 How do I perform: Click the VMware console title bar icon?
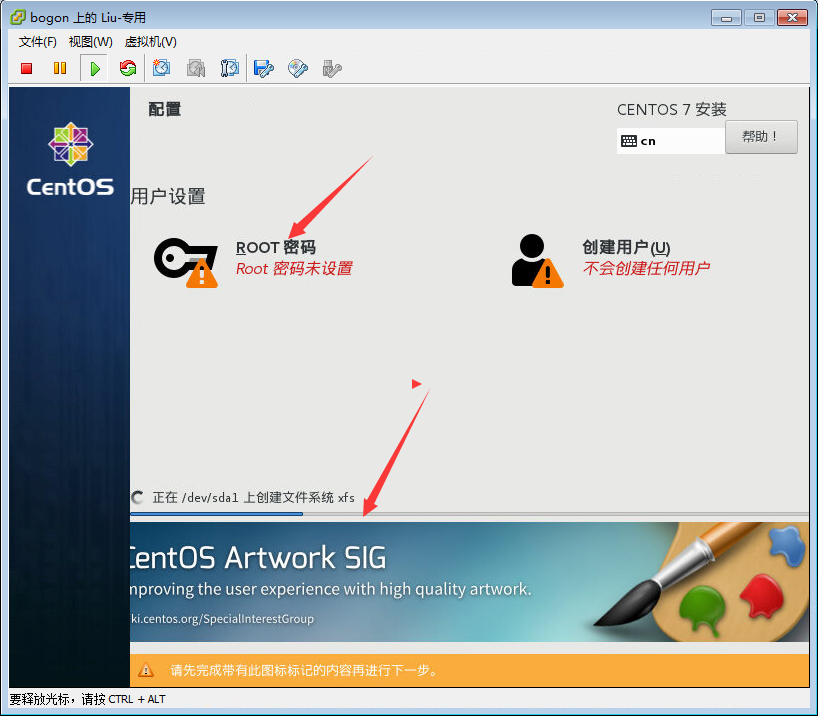coord(18,17)
